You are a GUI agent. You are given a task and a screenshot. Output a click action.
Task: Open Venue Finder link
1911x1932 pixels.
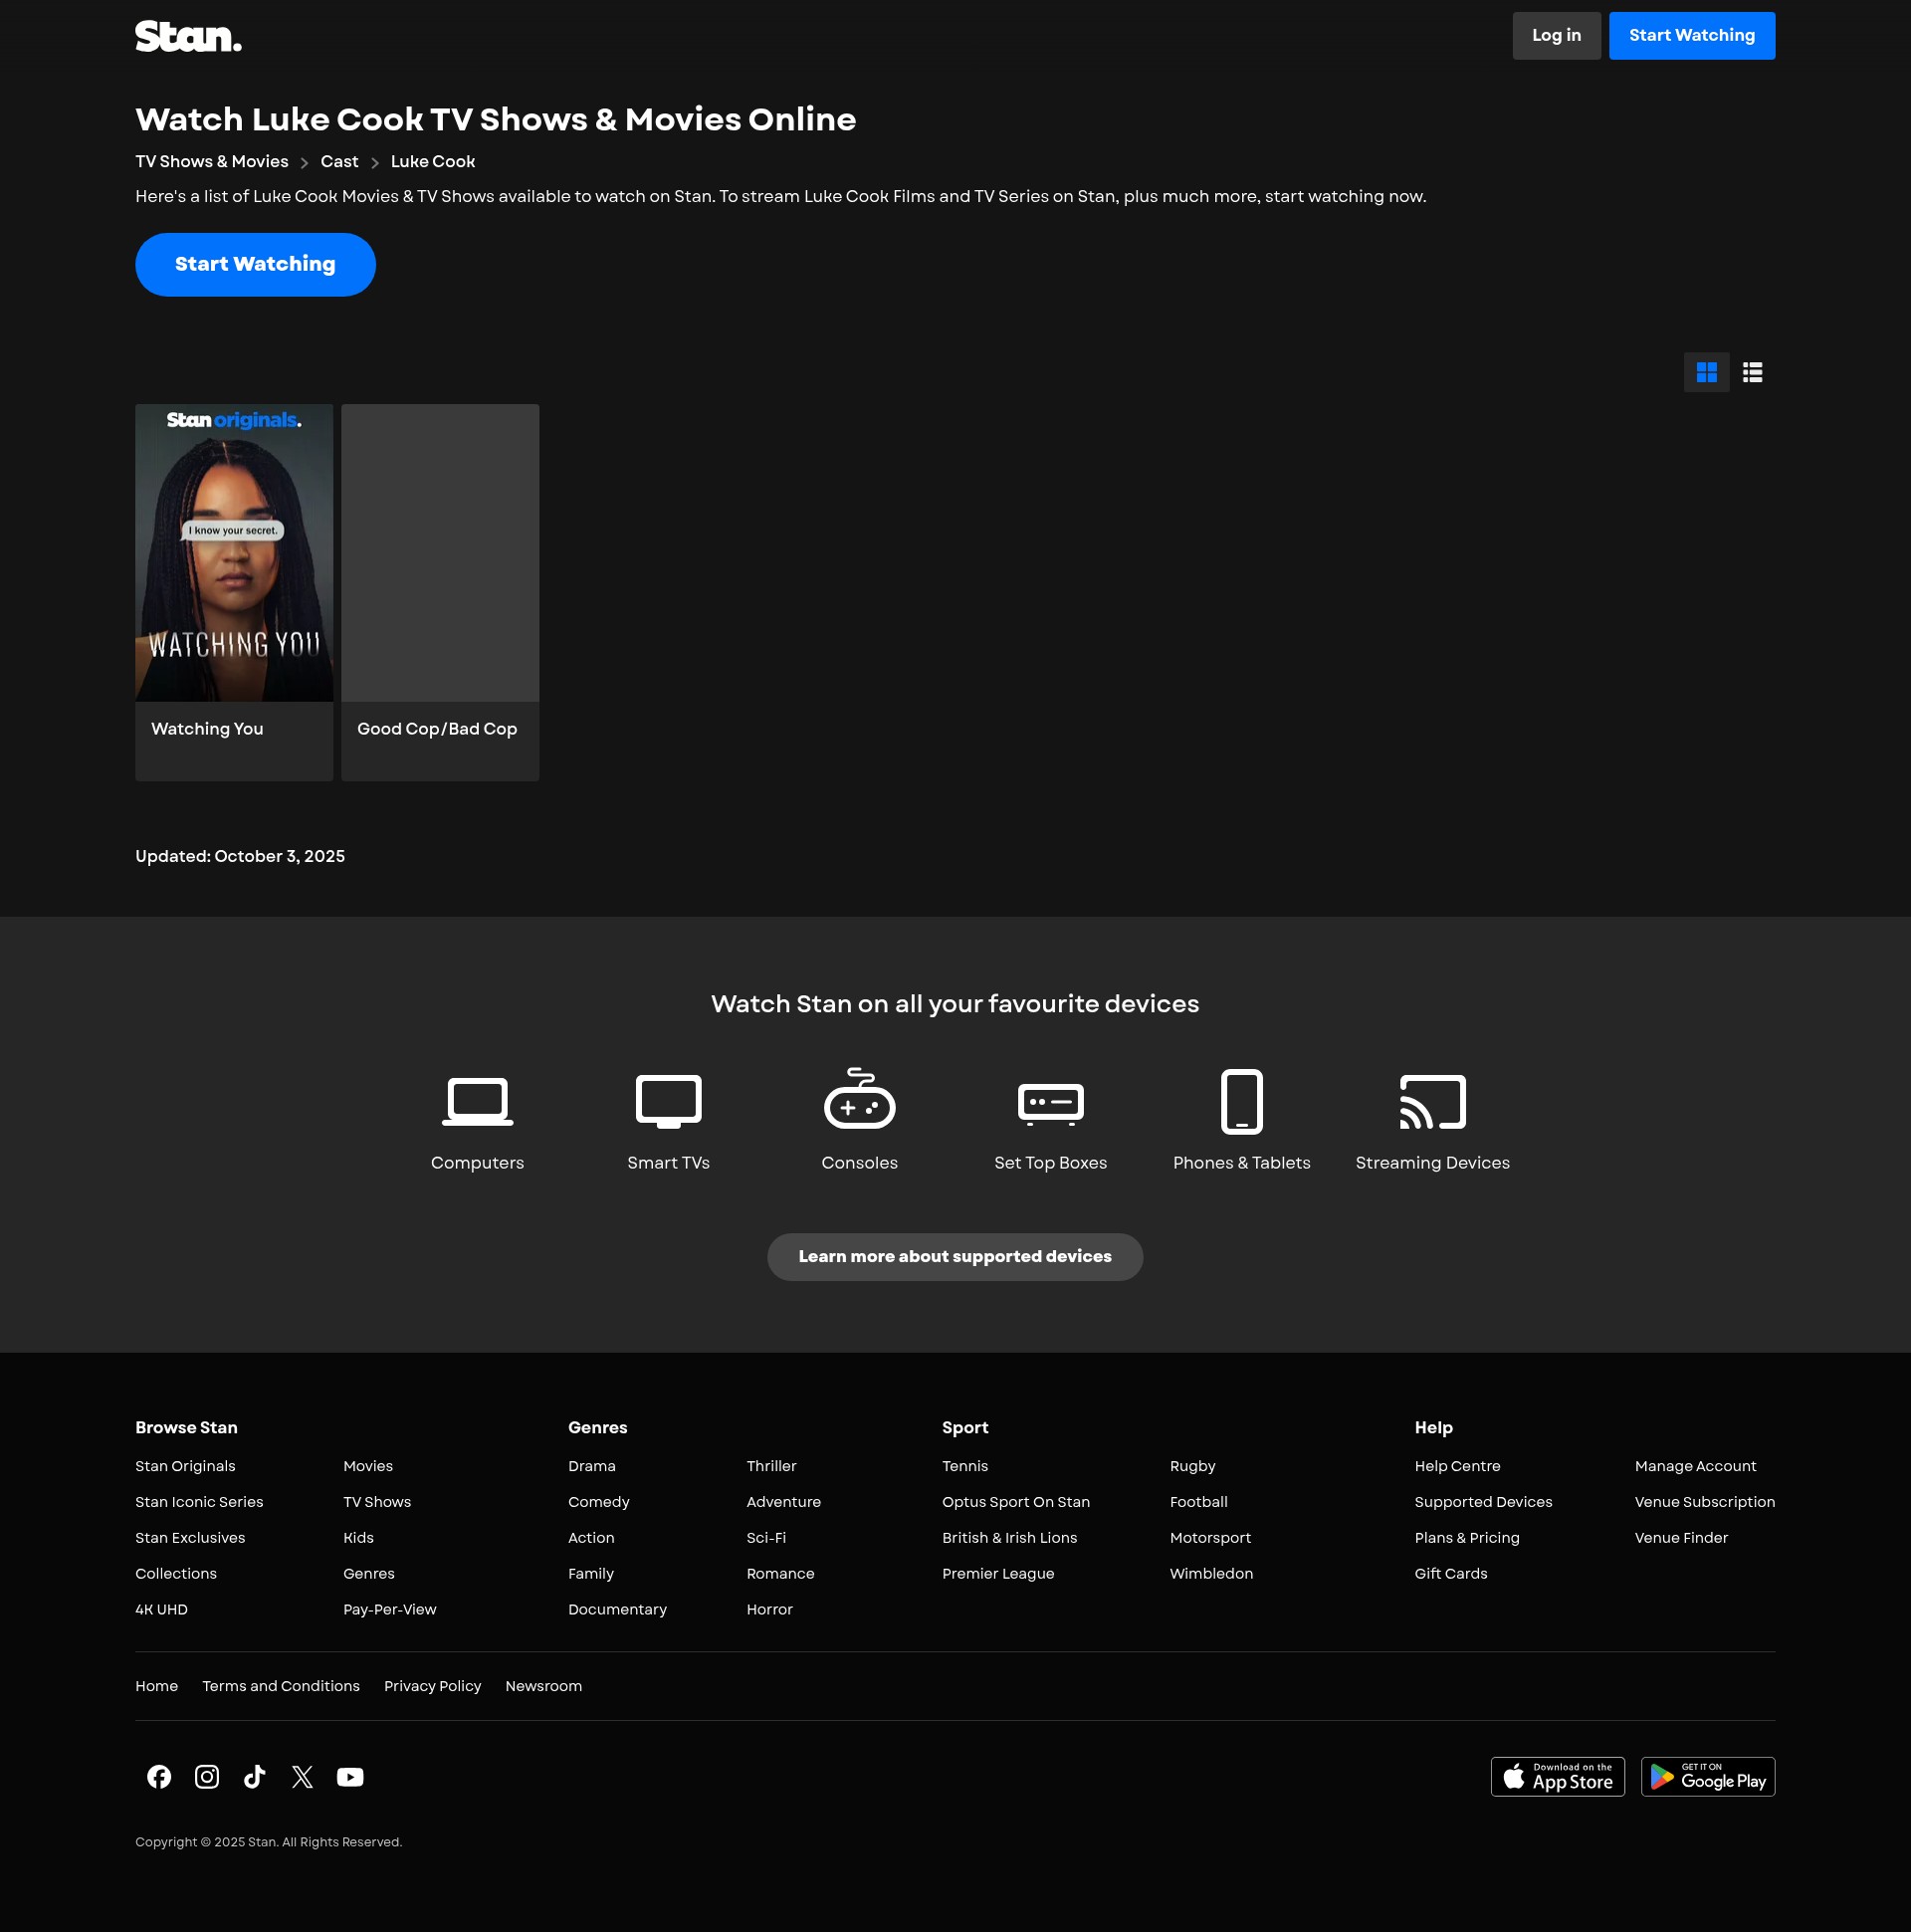coord(1681,1538)
